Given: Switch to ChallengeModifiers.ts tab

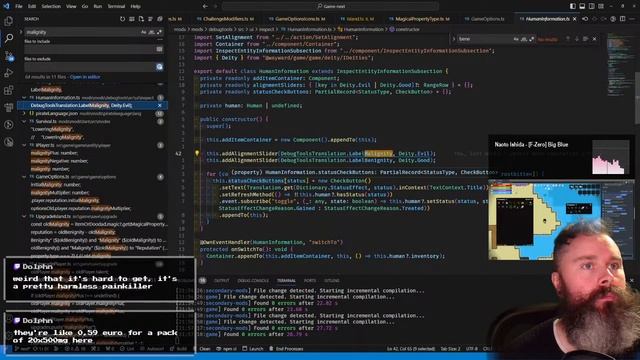Looking at the screenshot, I should click(x=225, y=19).
